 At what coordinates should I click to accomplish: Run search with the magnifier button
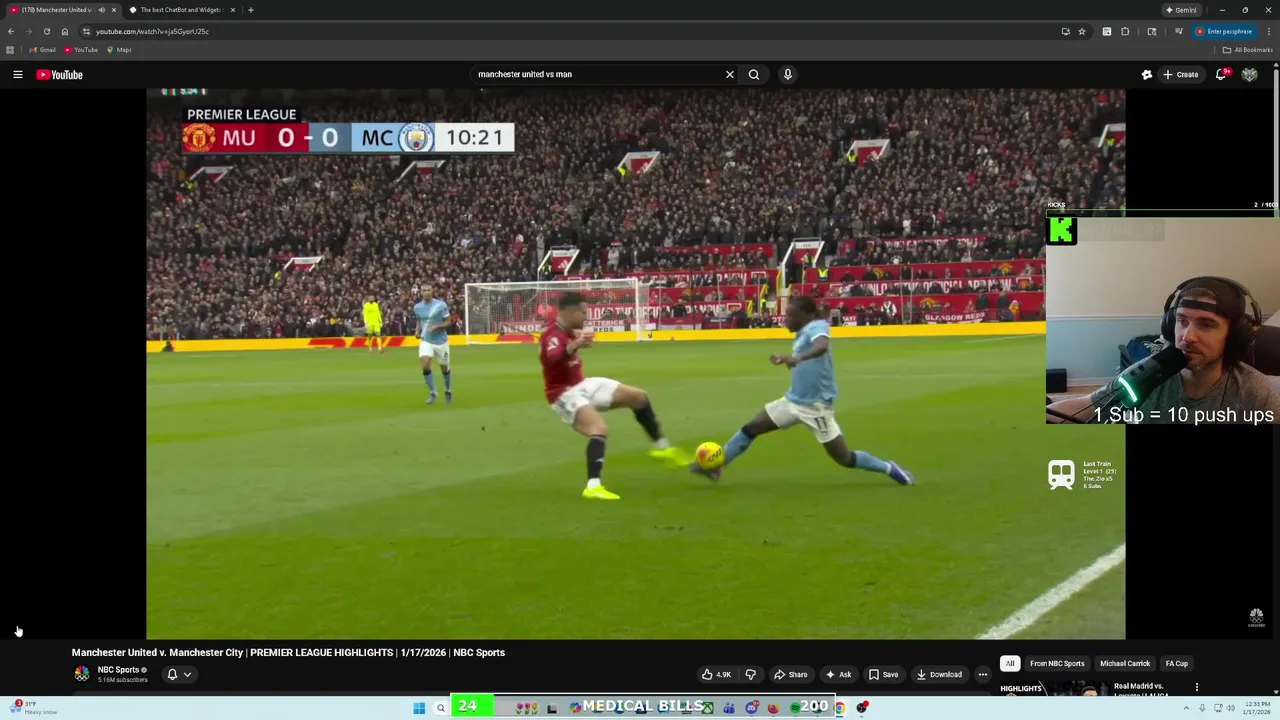tap(754, 74)
